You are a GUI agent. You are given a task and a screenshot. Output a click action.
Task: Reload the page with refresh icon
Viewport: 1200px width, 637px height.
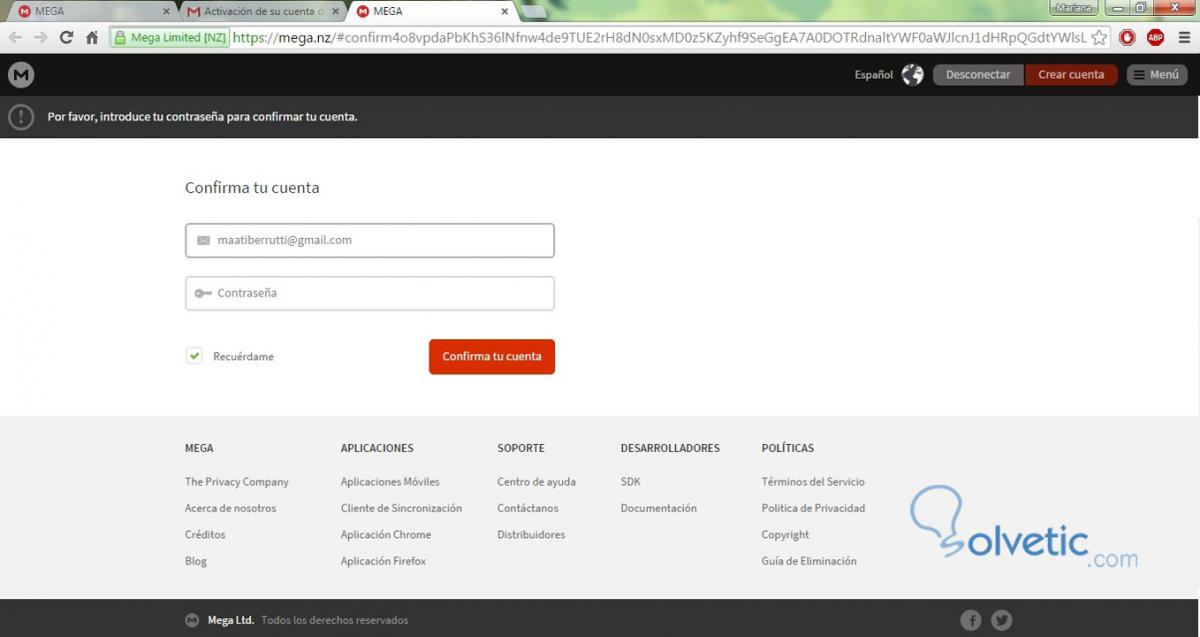coord(66,38)
